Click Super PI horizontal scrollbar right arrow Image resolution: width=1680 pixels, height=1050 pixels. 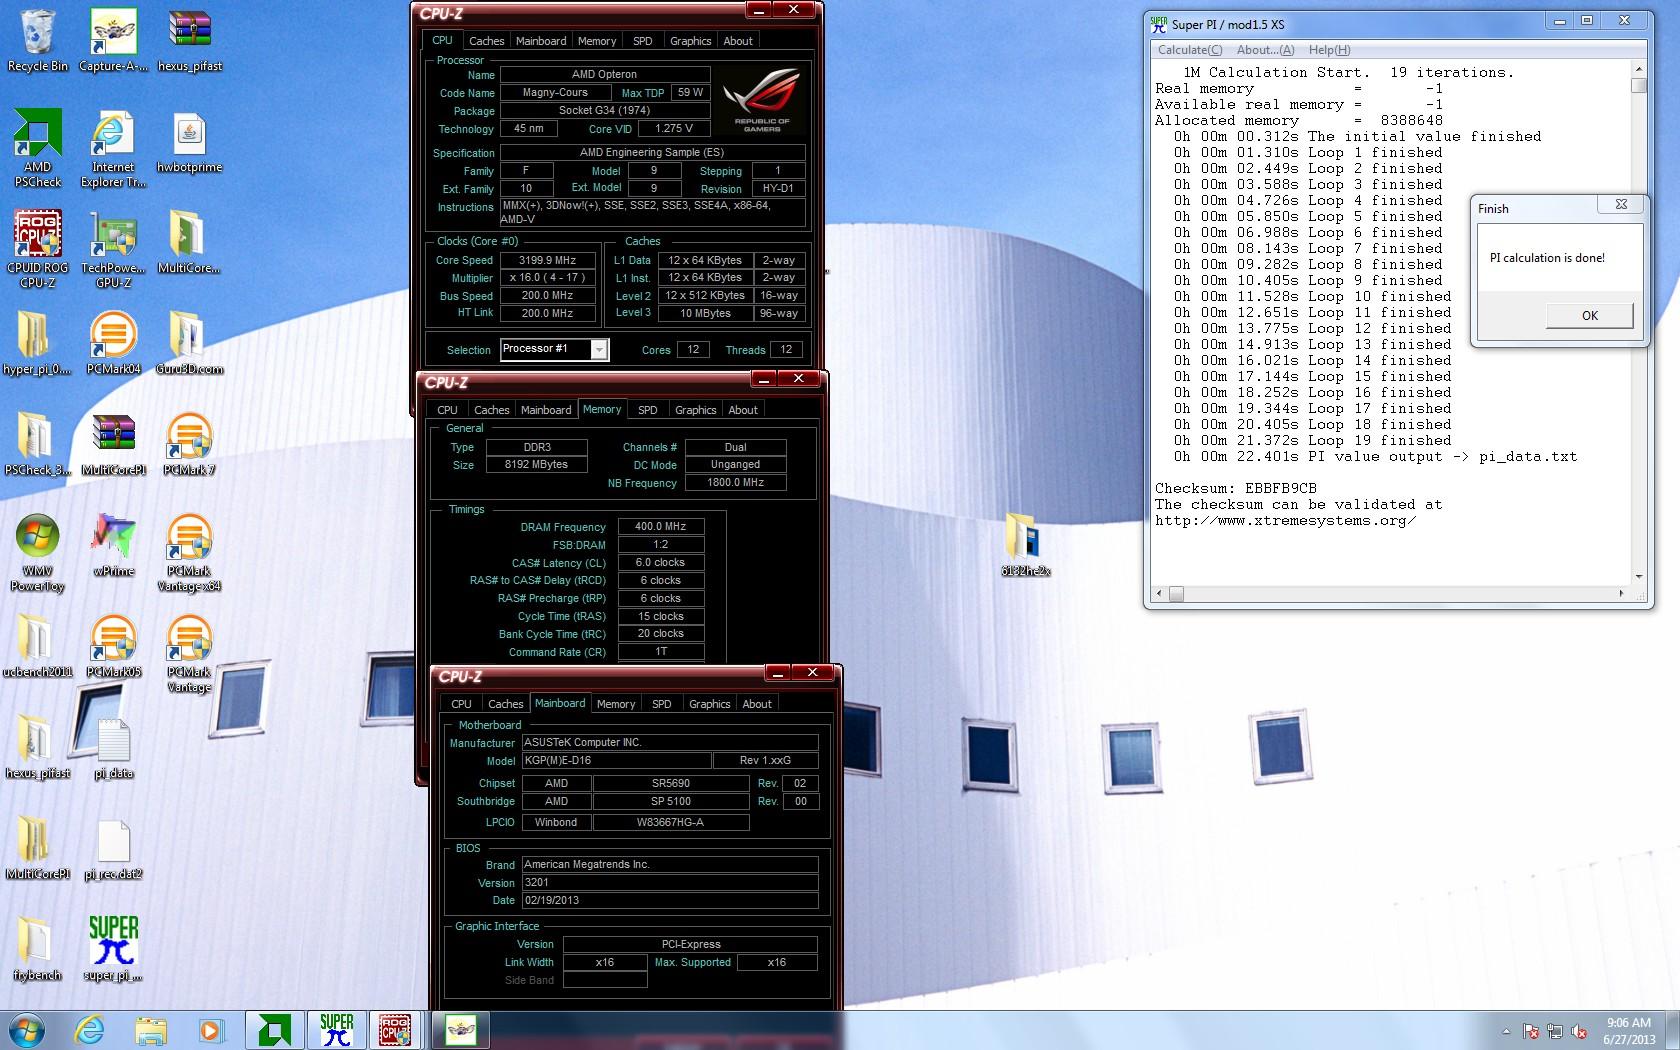(x=1621, y=594)
